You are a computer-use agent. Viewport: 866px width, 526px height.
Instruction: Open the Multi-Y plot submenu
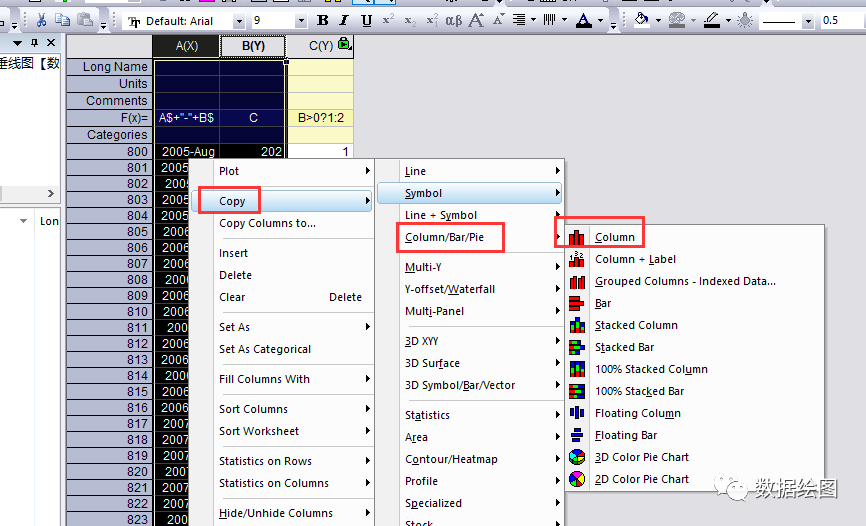(x=481, y=267)
